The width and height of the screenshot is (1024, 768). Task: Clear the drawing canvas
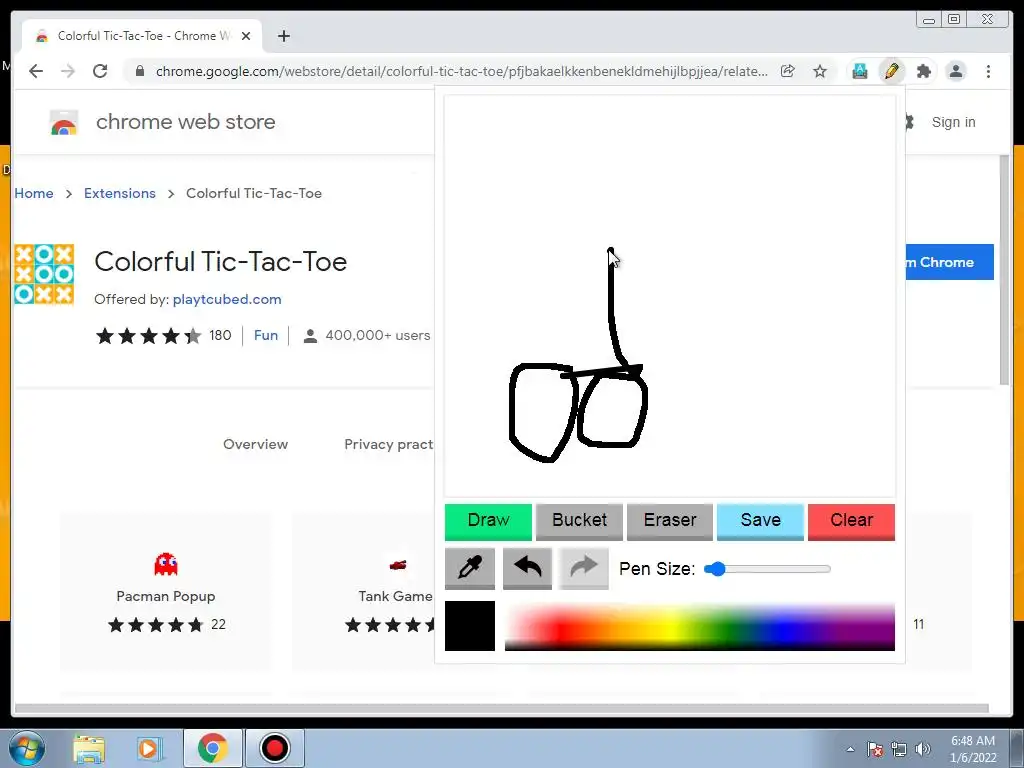pos(851,521)
